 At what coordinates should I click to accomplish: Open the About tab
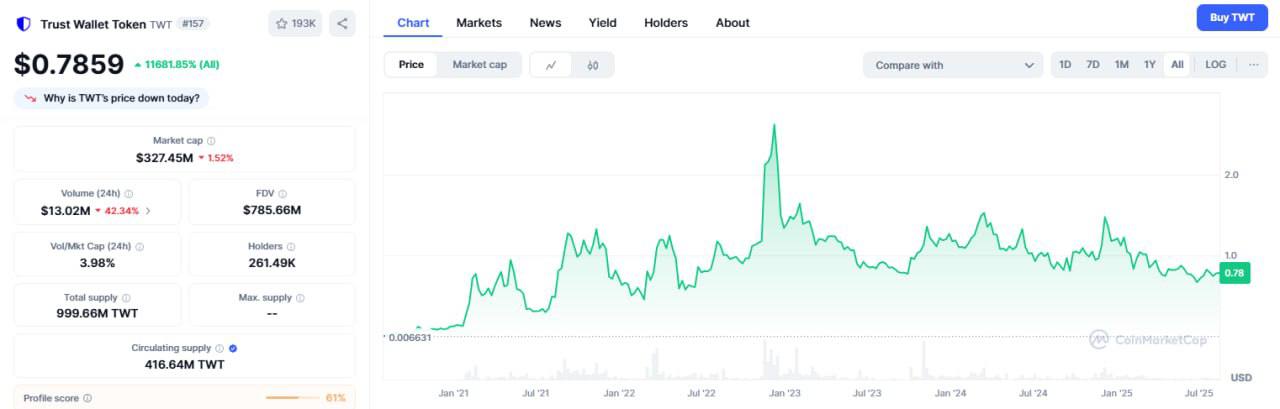click(x=732, y=22)
